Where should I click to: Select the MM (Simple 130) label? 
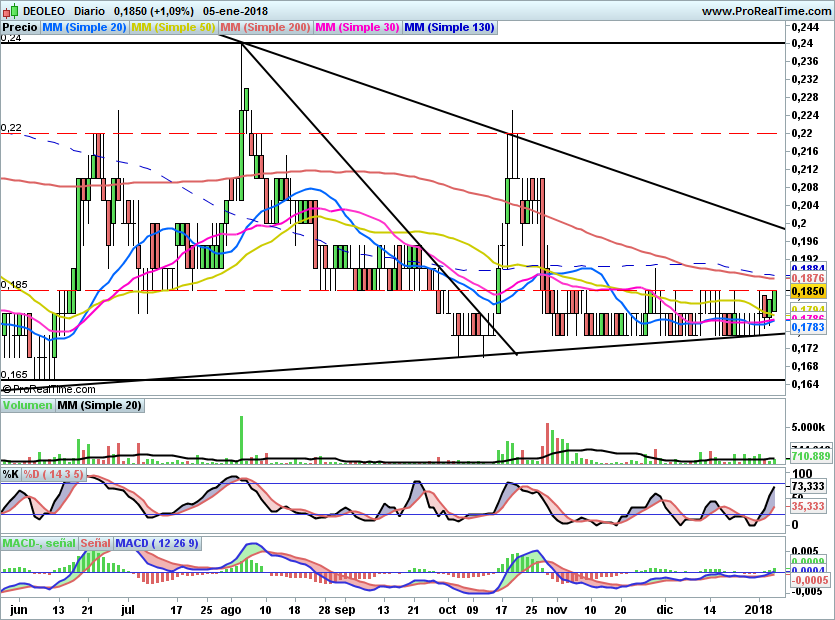click(450, 28)
